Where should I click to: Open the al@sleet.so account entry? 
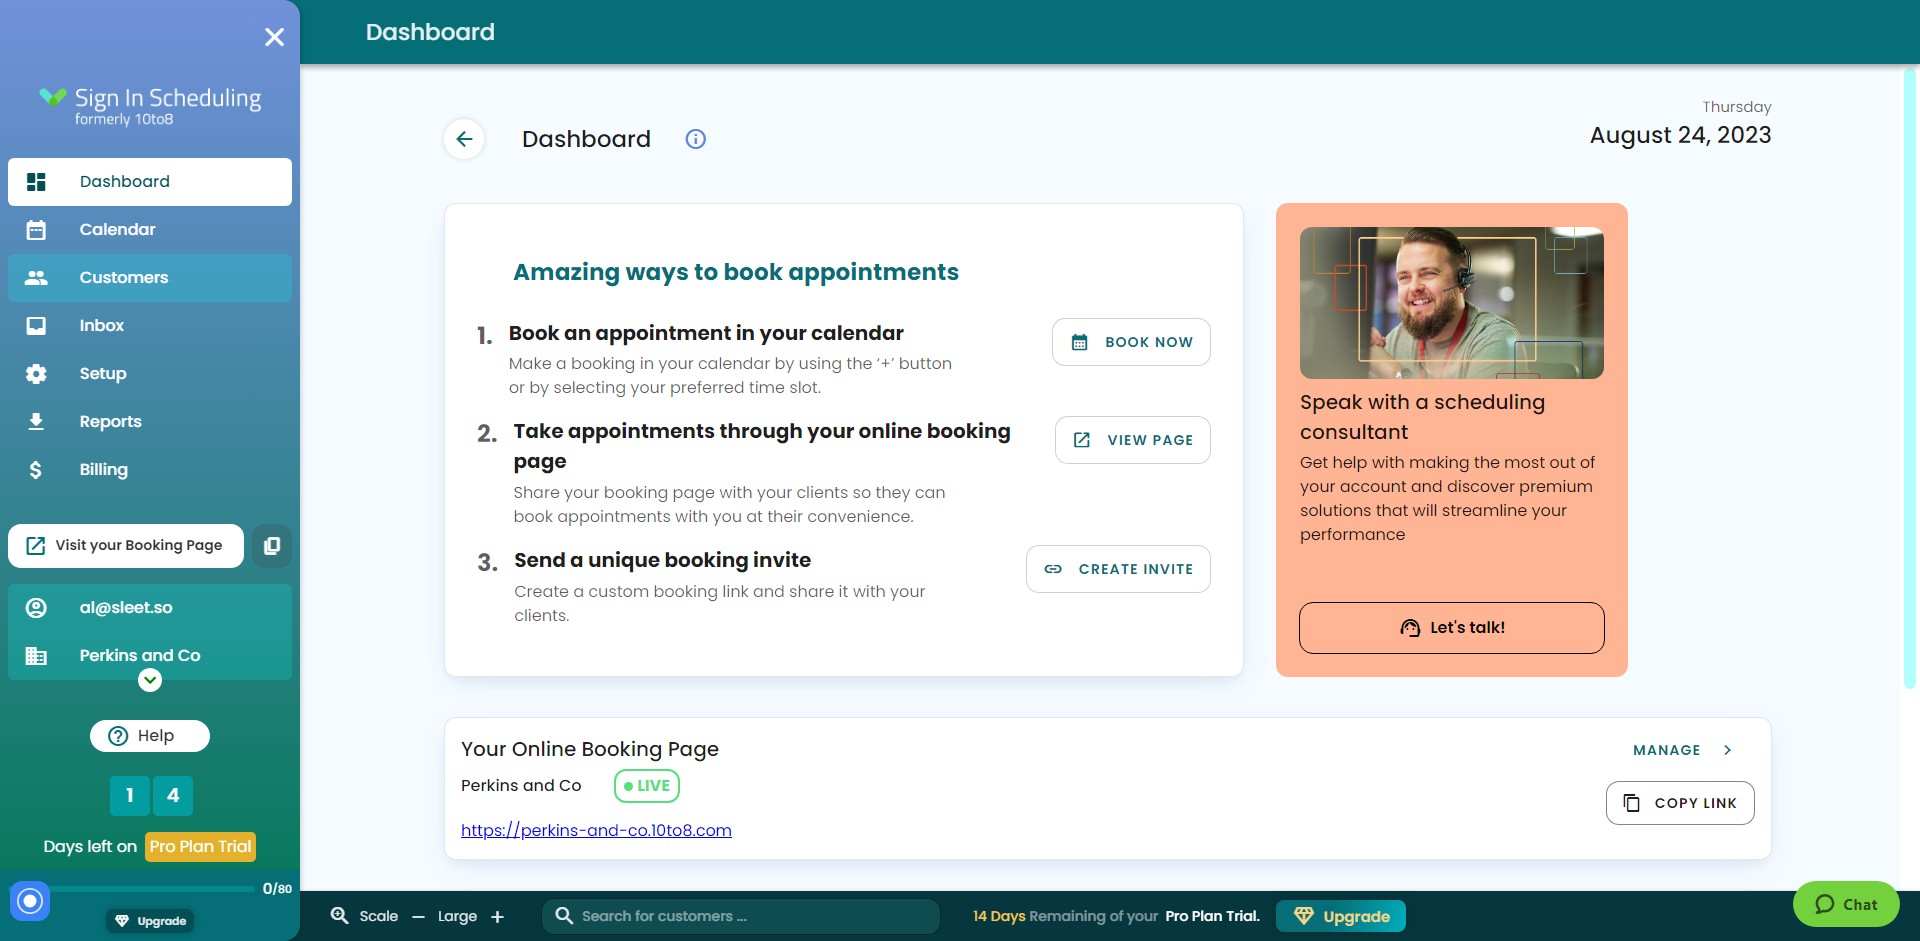pyautogui.click(x=150, y=608)
